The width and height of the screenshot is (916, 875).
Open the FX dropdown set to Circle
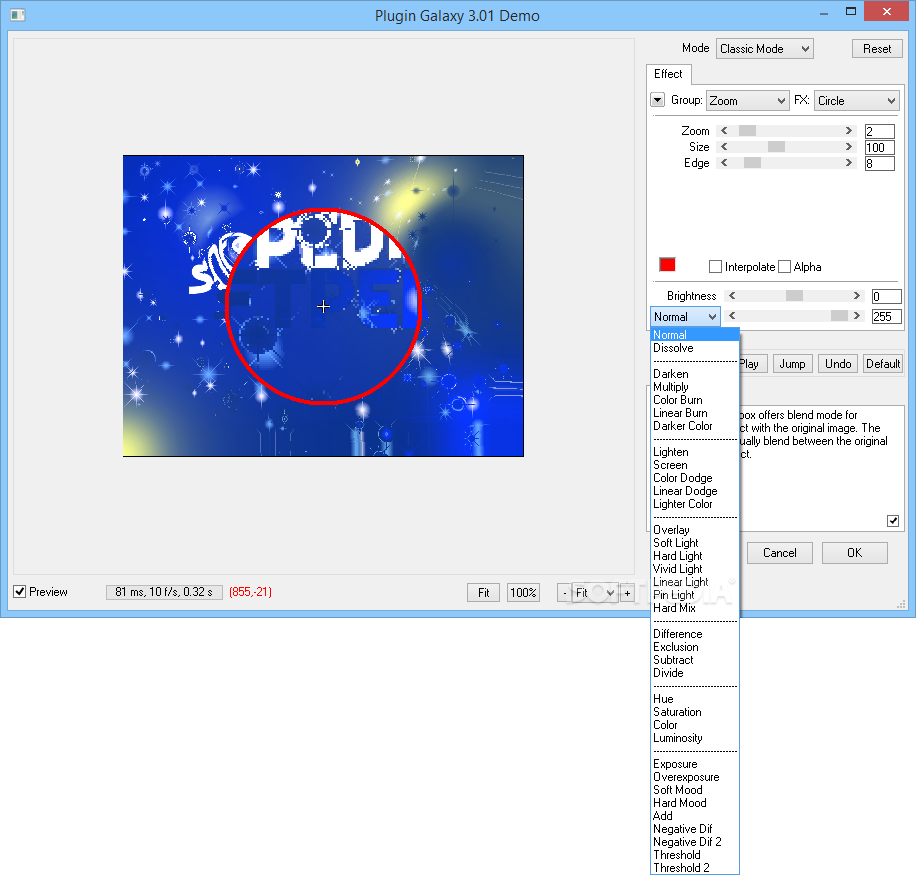coord(856,100)
